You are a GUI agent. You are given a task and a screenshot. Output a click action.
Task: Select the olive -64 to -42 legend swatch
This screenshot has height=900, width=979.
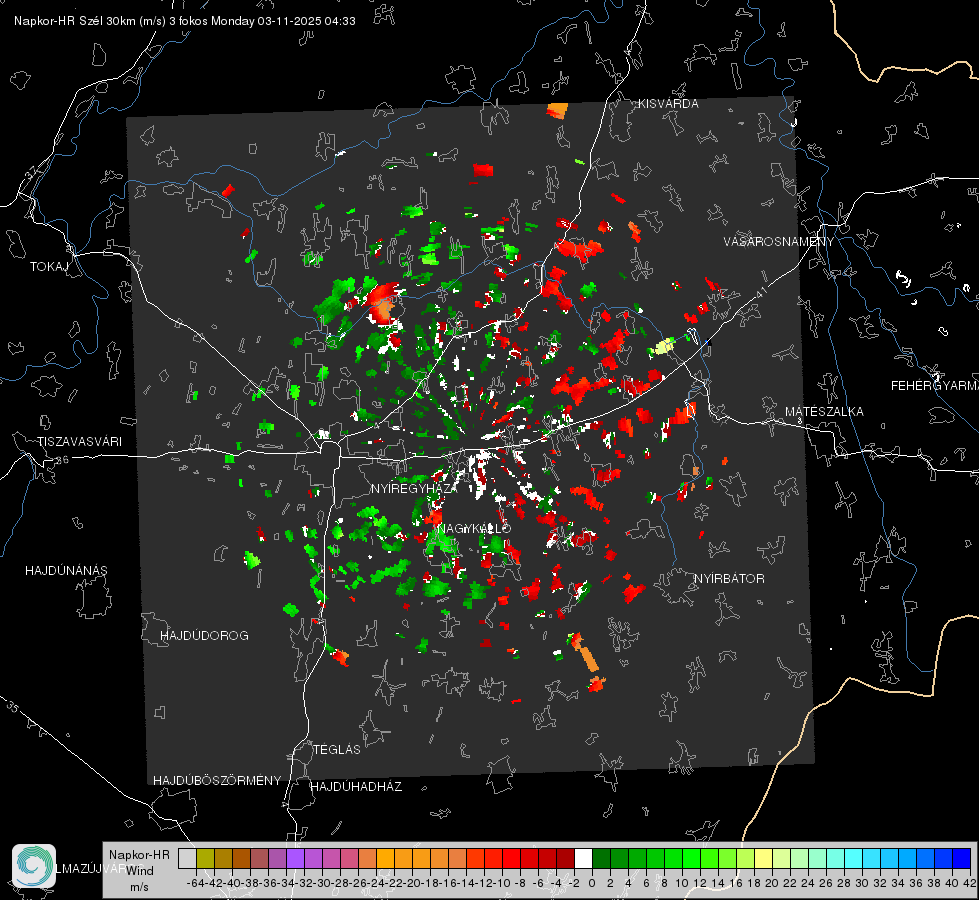(205, 859)
